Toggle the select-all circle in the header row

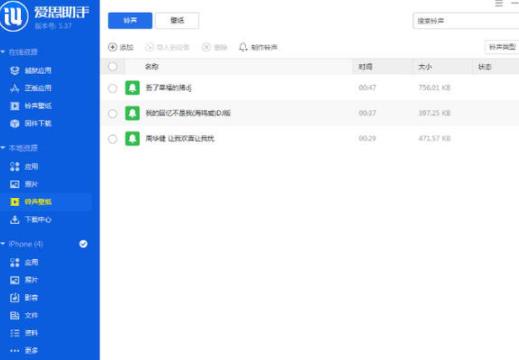[x=113, y=67]
